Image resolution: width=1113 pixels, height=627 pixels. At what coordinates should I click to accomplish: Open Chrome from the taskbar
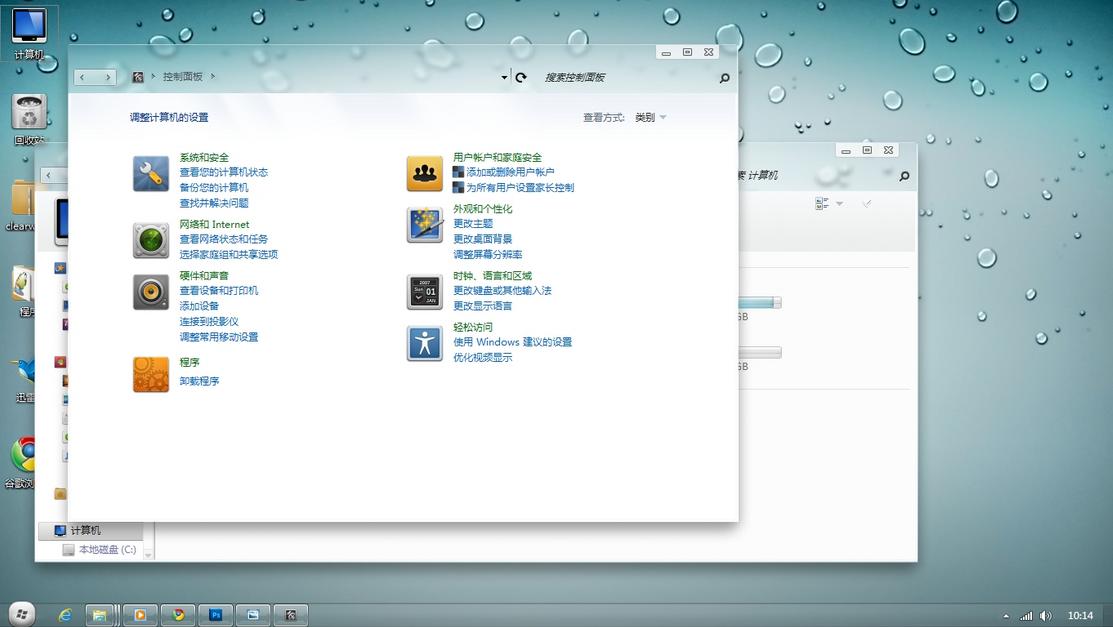[178, 613]
